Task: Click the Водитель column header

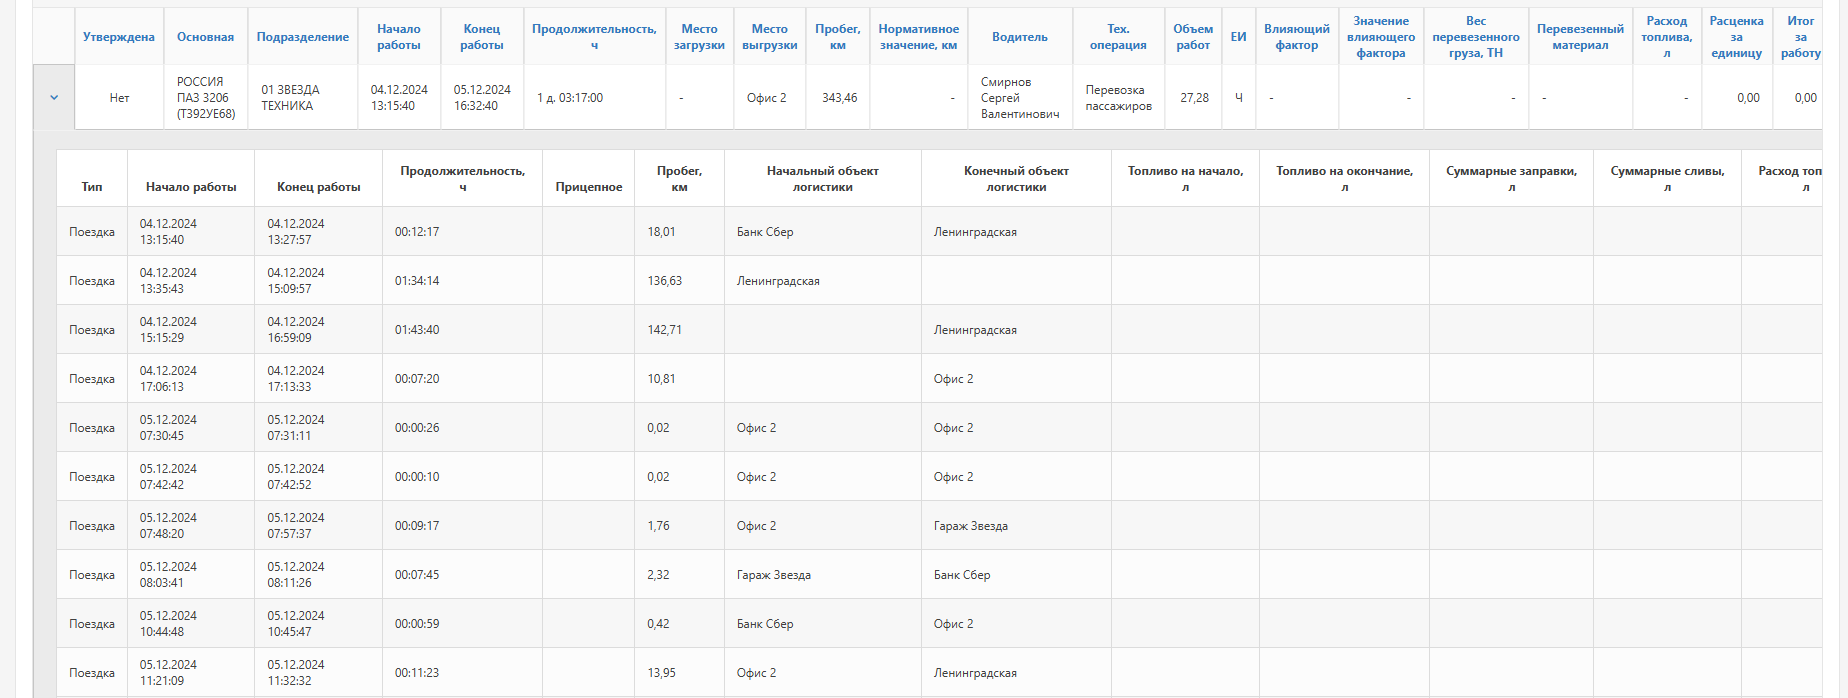Action: pyautogui.click(x=1020, y=37)
